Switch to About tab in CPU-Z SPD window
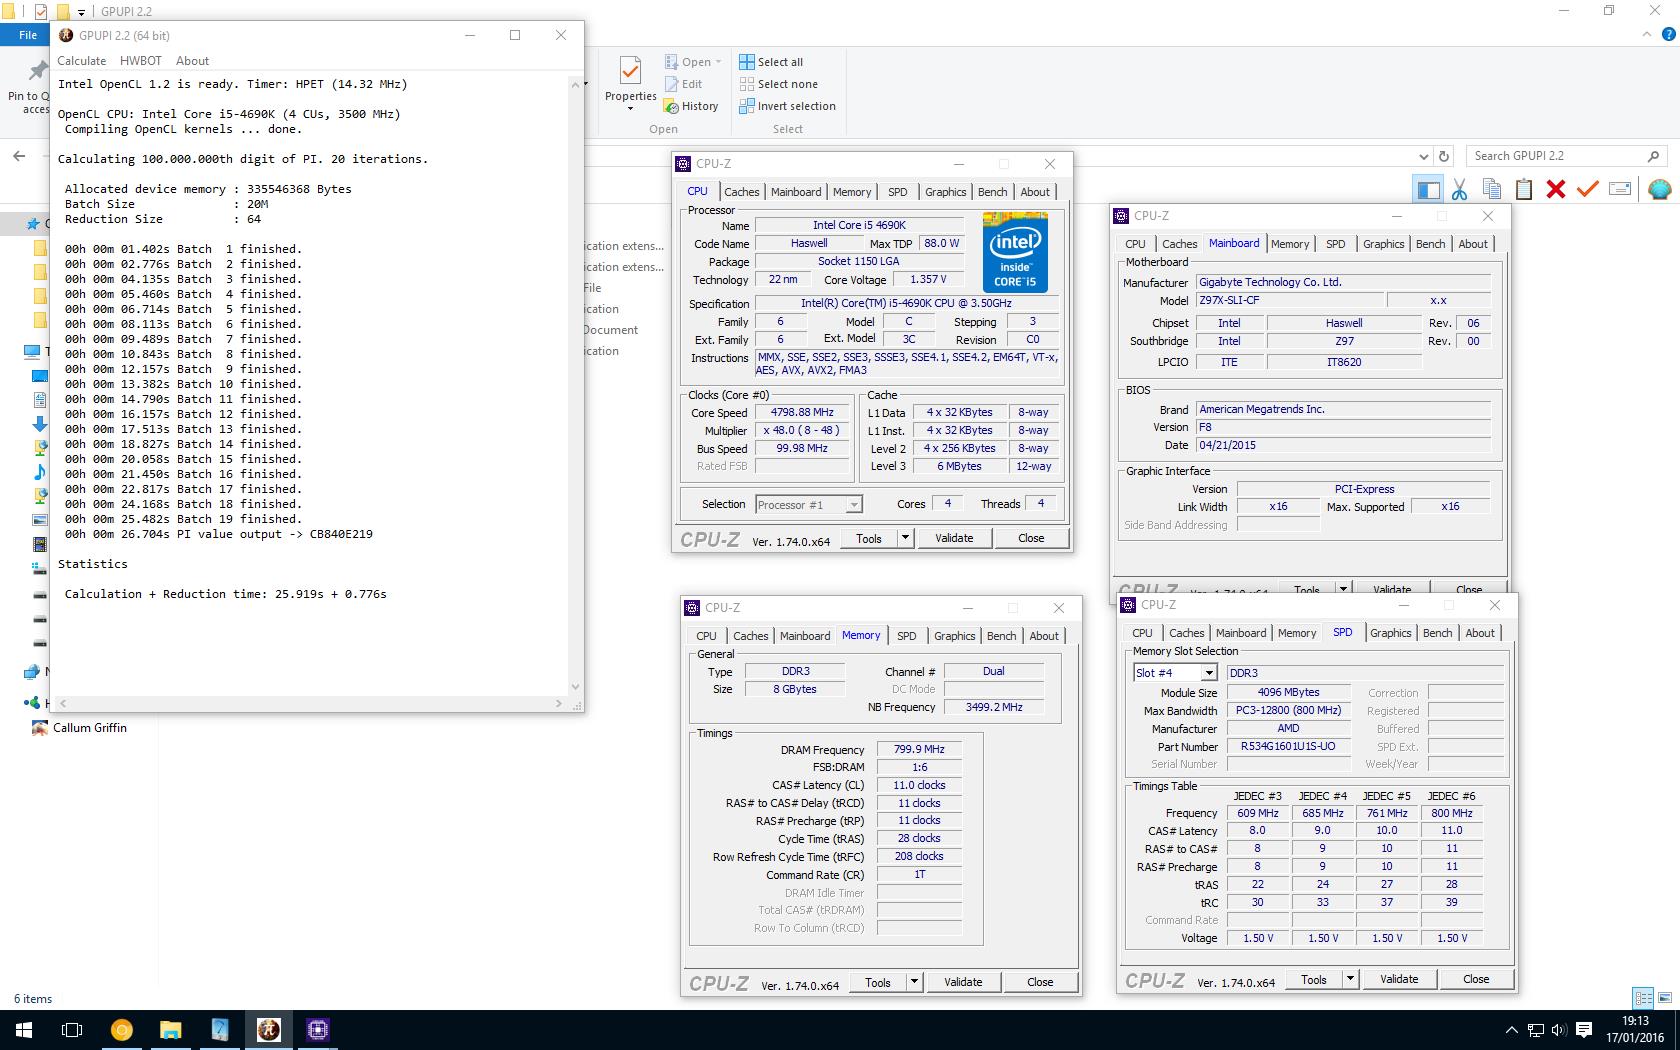 pyautogui.click(x=1480, y=633)
